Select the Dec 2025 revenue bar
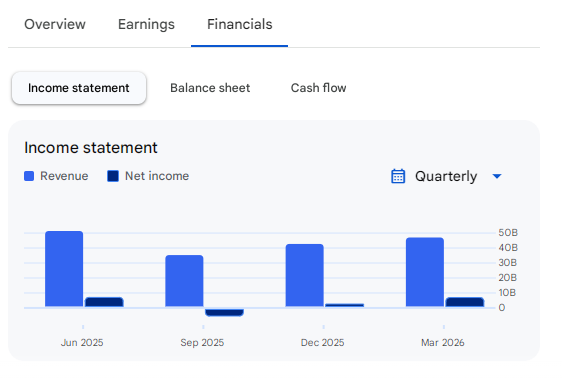This screenshot has width=562, height=378. [x=305, y=276]
